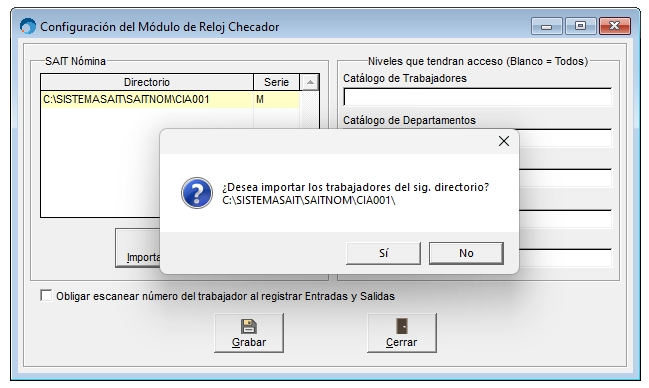This screenshot has height=388, width=649.
Task: Close the Reloj Checador configuration window
Action: tap(615, 26)
